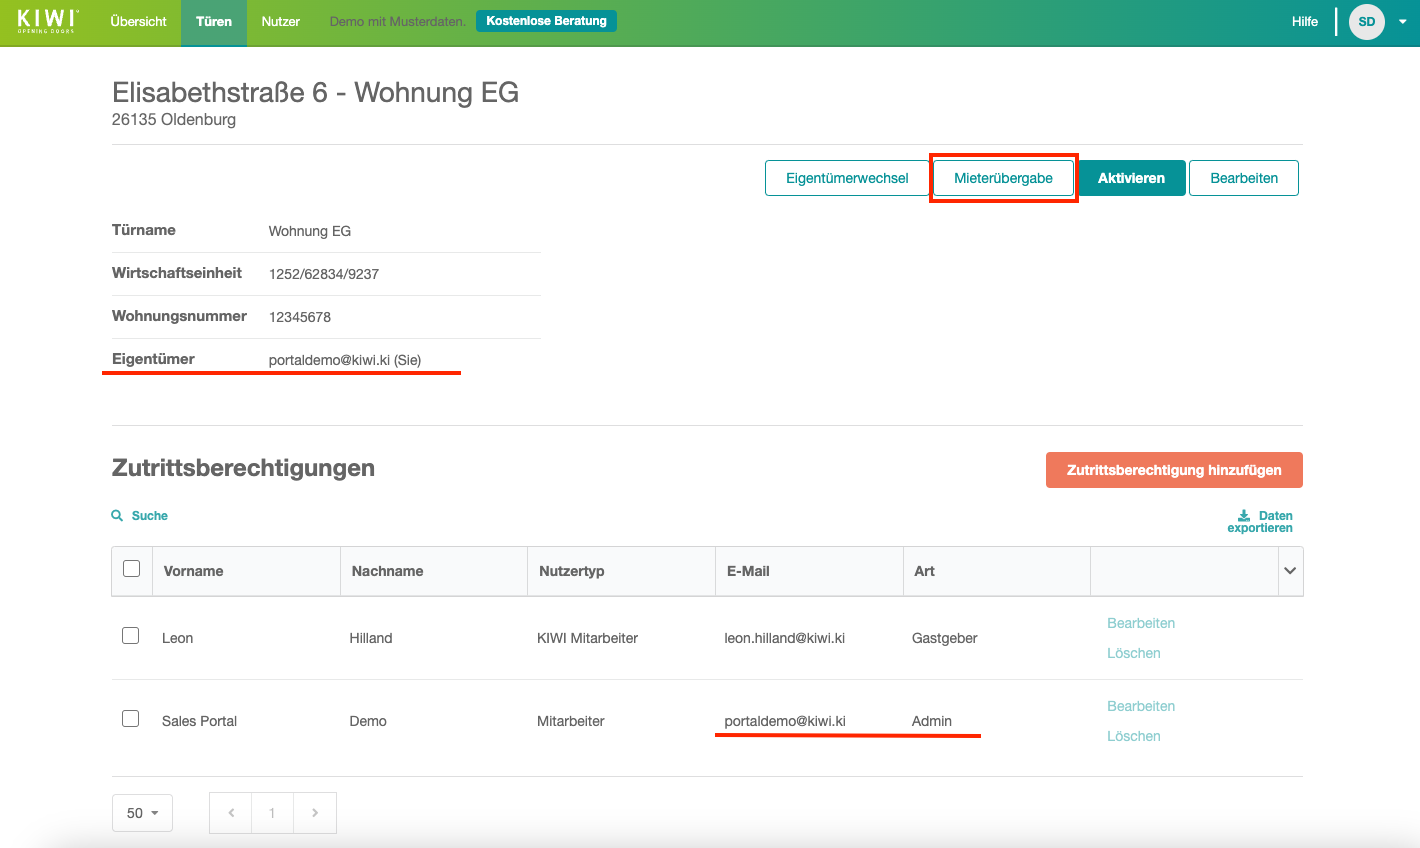Expand the table column chevron
Viewport: 1420px width, 848px height.
pyautogui.click(x=1290, y=571)
